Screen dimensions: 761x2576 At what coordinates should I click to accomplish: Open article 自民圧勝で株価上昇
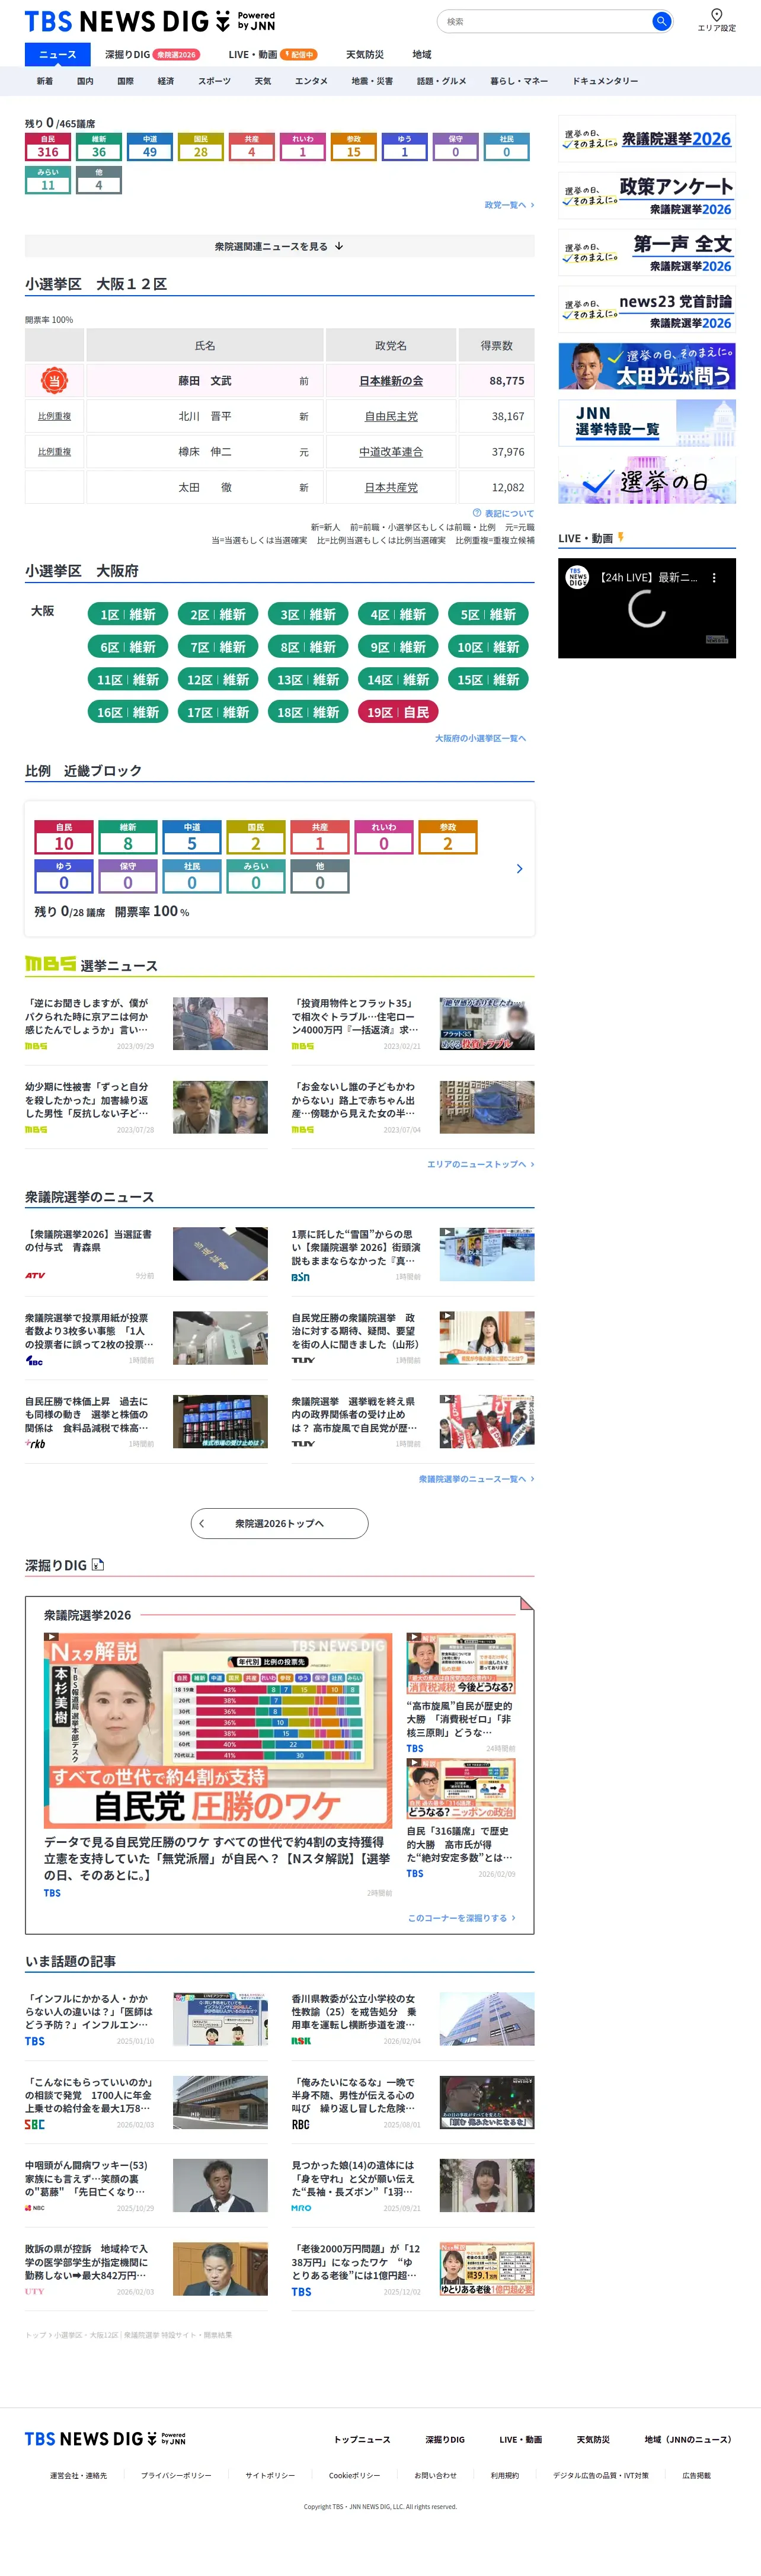click(146, 1421)
